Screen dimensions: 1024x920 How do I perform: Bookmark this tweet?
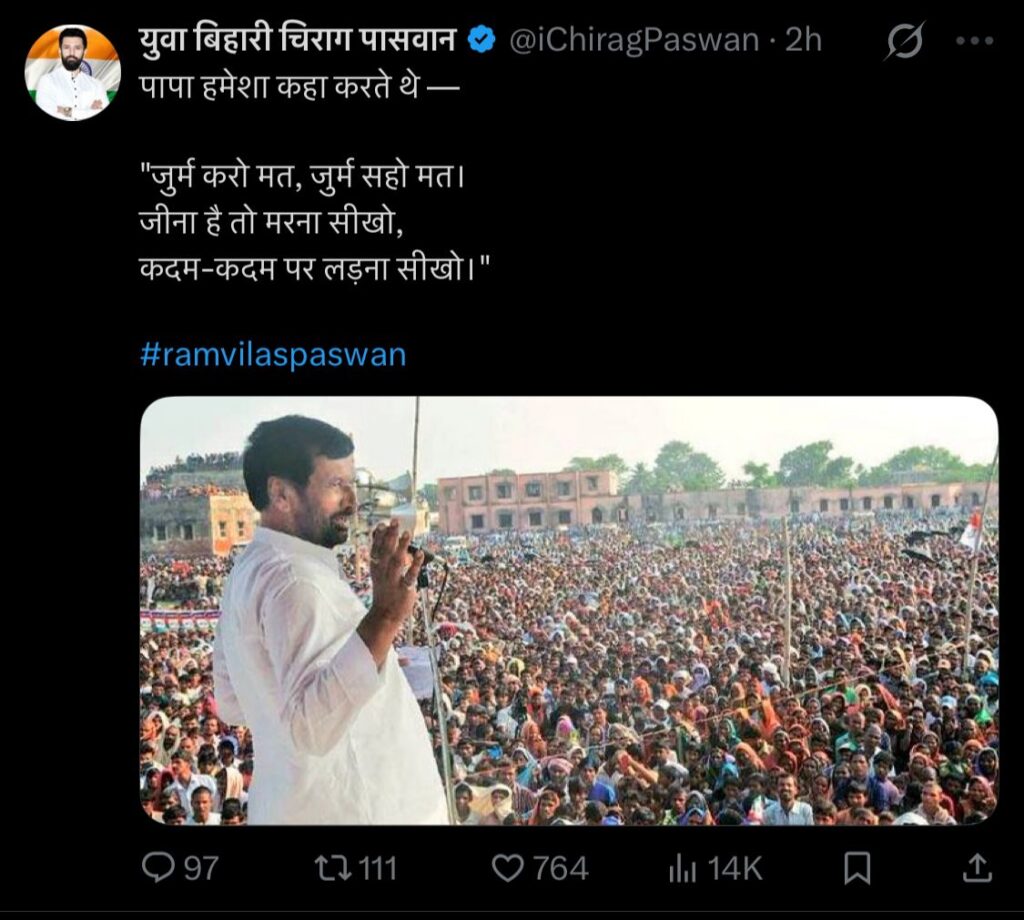857,868
